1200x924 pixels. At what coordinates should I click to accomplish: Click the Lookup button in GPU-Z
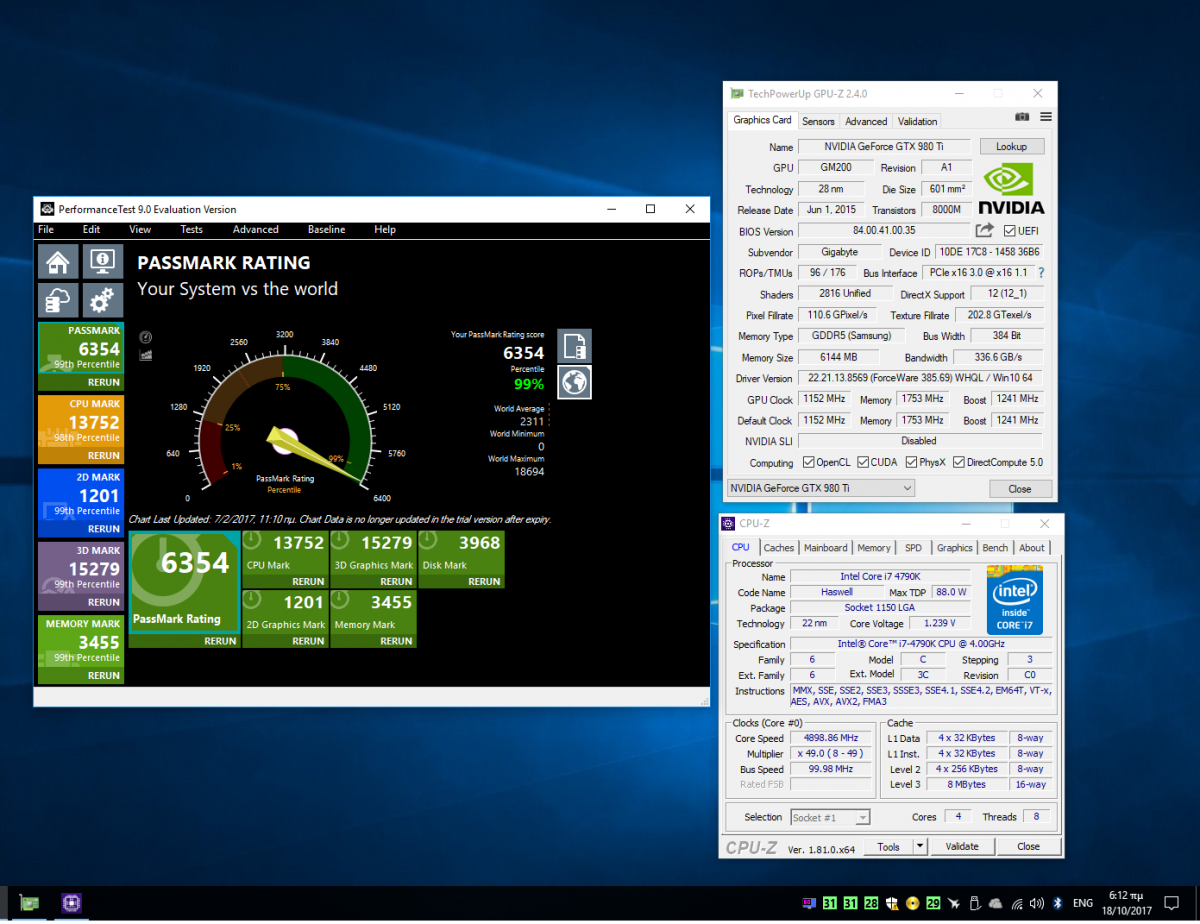pos(1011,146)
